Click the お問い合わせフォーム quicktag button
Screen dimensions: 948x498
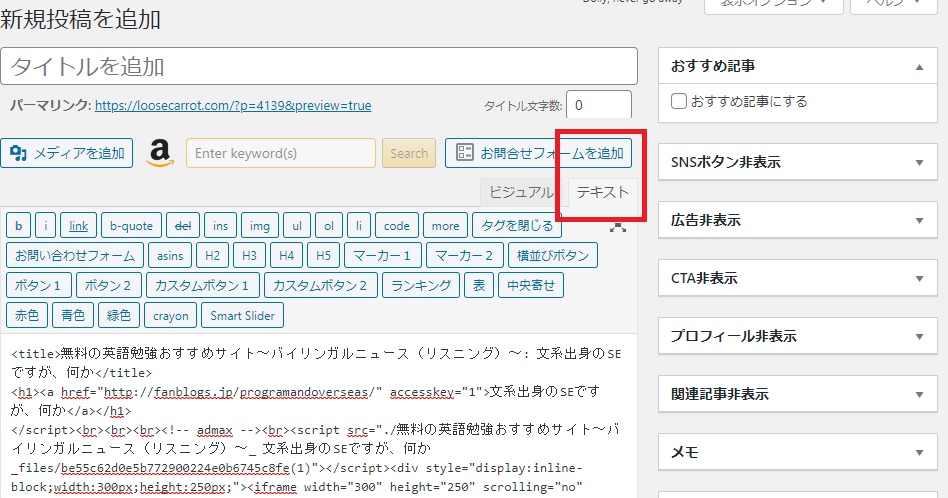75,255
